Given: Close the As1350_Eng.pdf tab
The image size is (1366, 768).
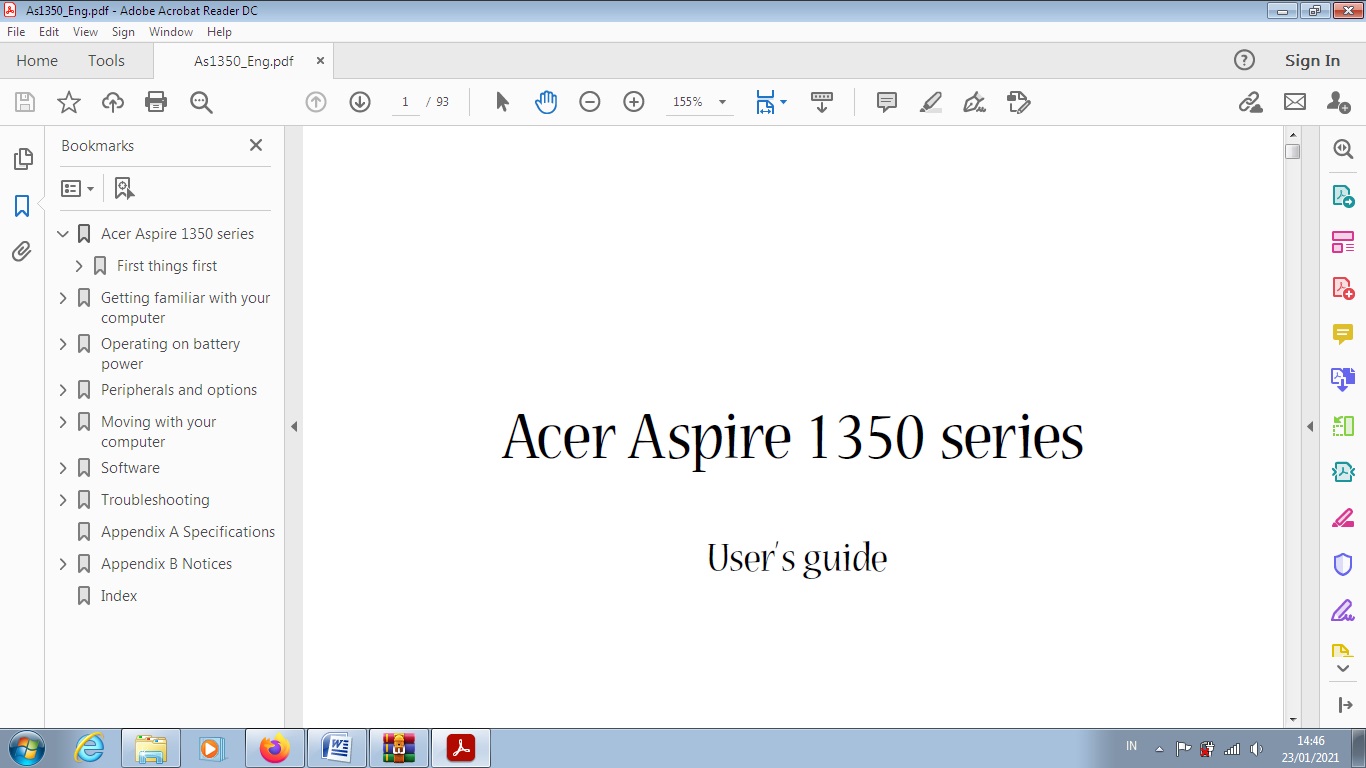Looking at the screenshot, I should coord(320,61).
